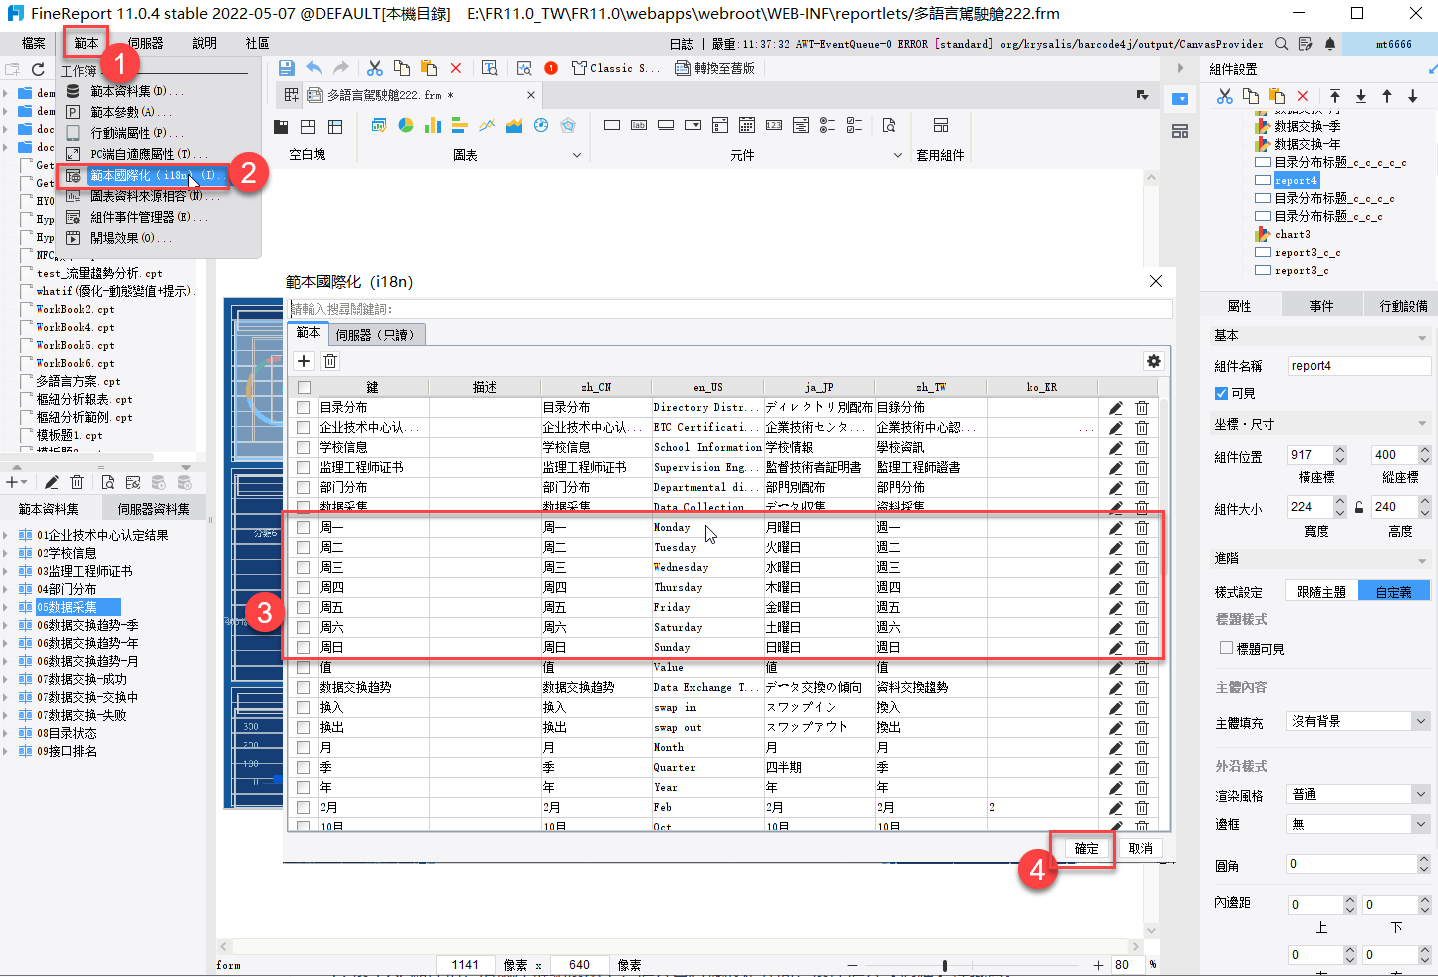Expand the 01企业技术中心认定结果 dataset
Viewport: 1438px width, 977px height.
click(x=6, y=535)
